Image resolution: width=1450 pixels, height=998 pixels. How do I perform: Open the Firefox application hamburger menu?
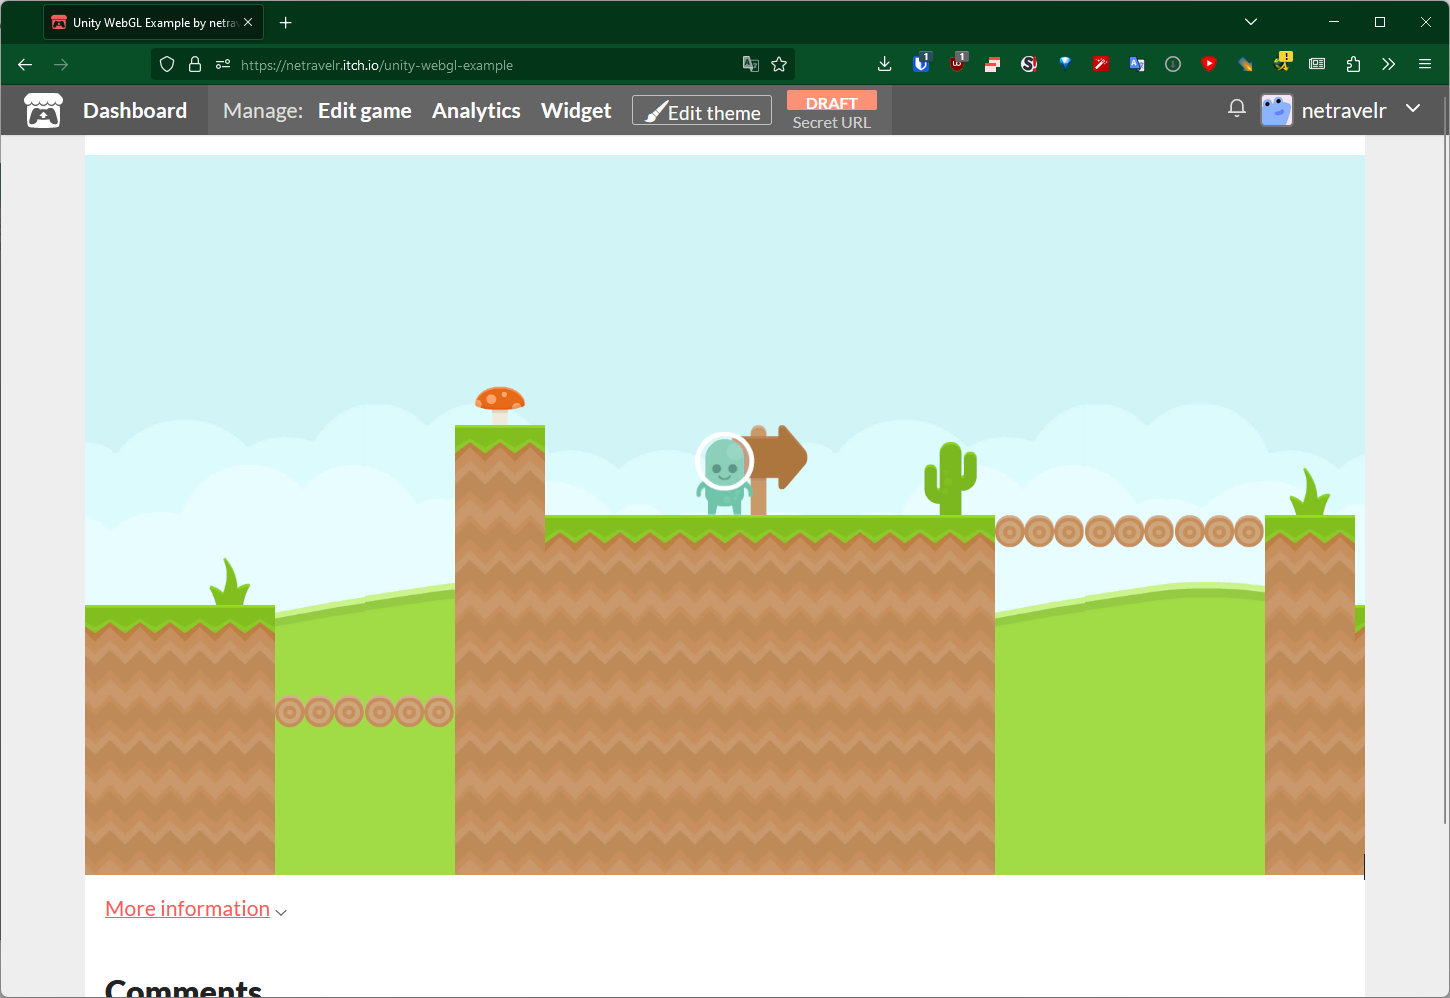pyautogui.click(x=1425, y=64)
